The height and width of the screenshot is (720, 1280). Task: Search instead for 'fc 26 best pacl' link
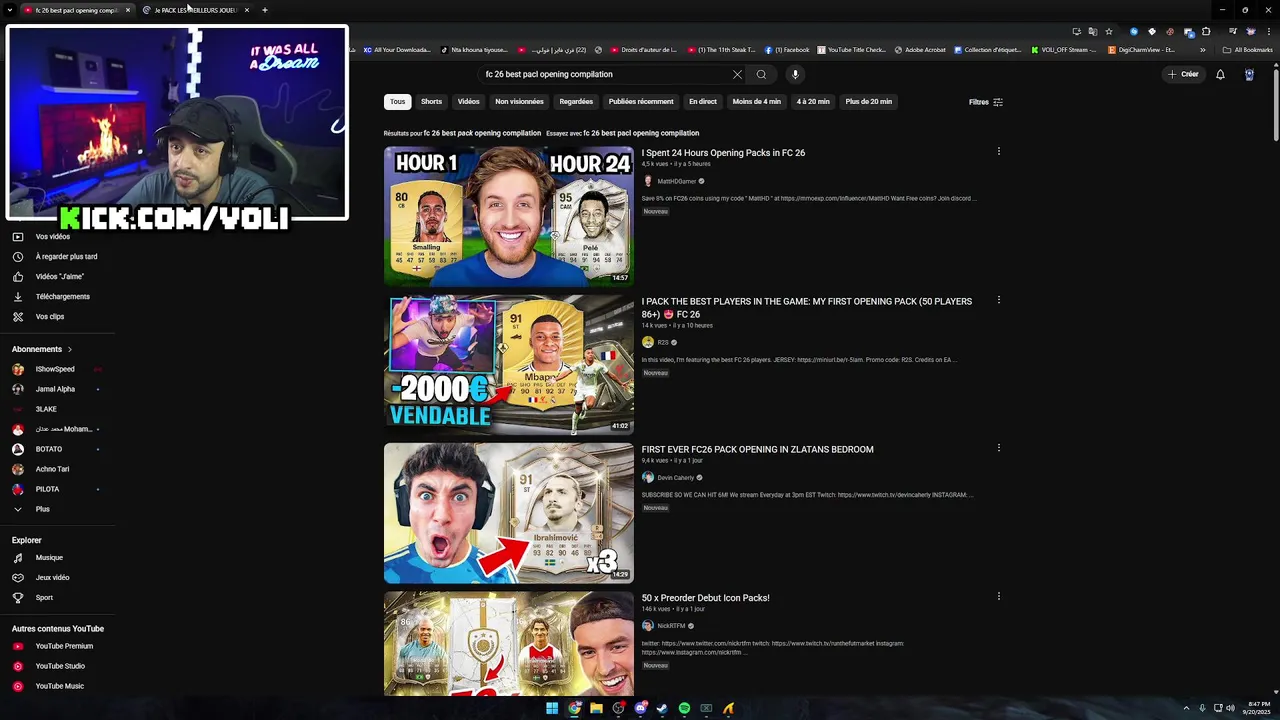641,133
